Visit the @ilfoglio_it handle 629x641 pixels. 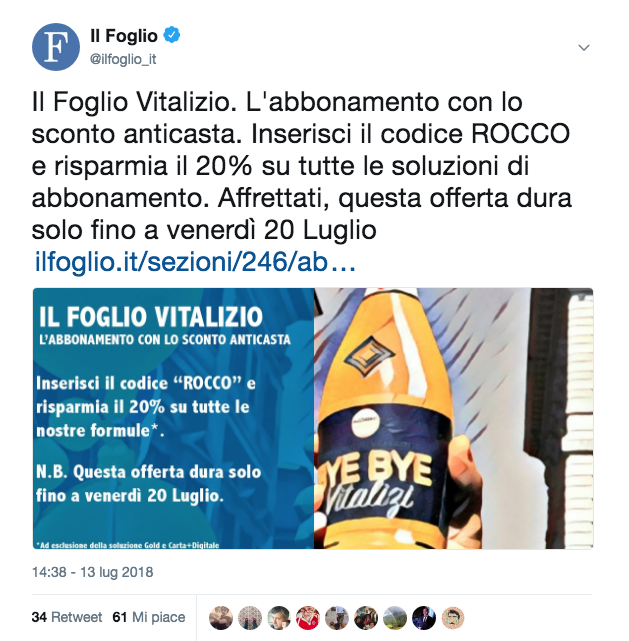[123, 59]
